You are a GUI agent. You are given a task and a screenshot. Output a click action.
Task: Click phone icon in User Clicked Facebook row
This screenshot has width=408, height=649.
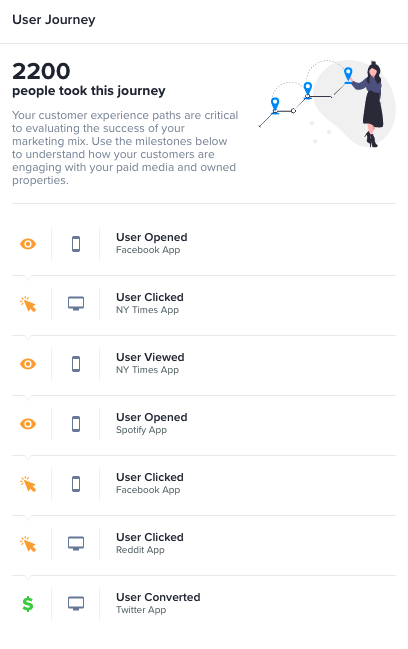(76, 484)
